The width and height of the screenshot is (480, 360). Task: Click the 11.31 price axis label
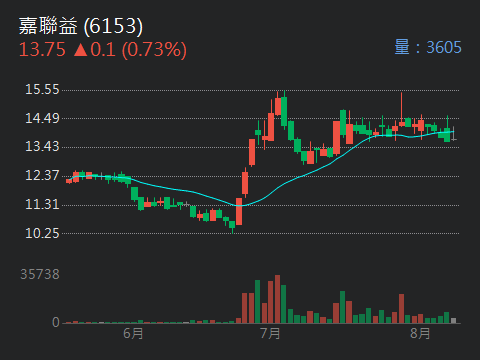[x=42, y=204]
